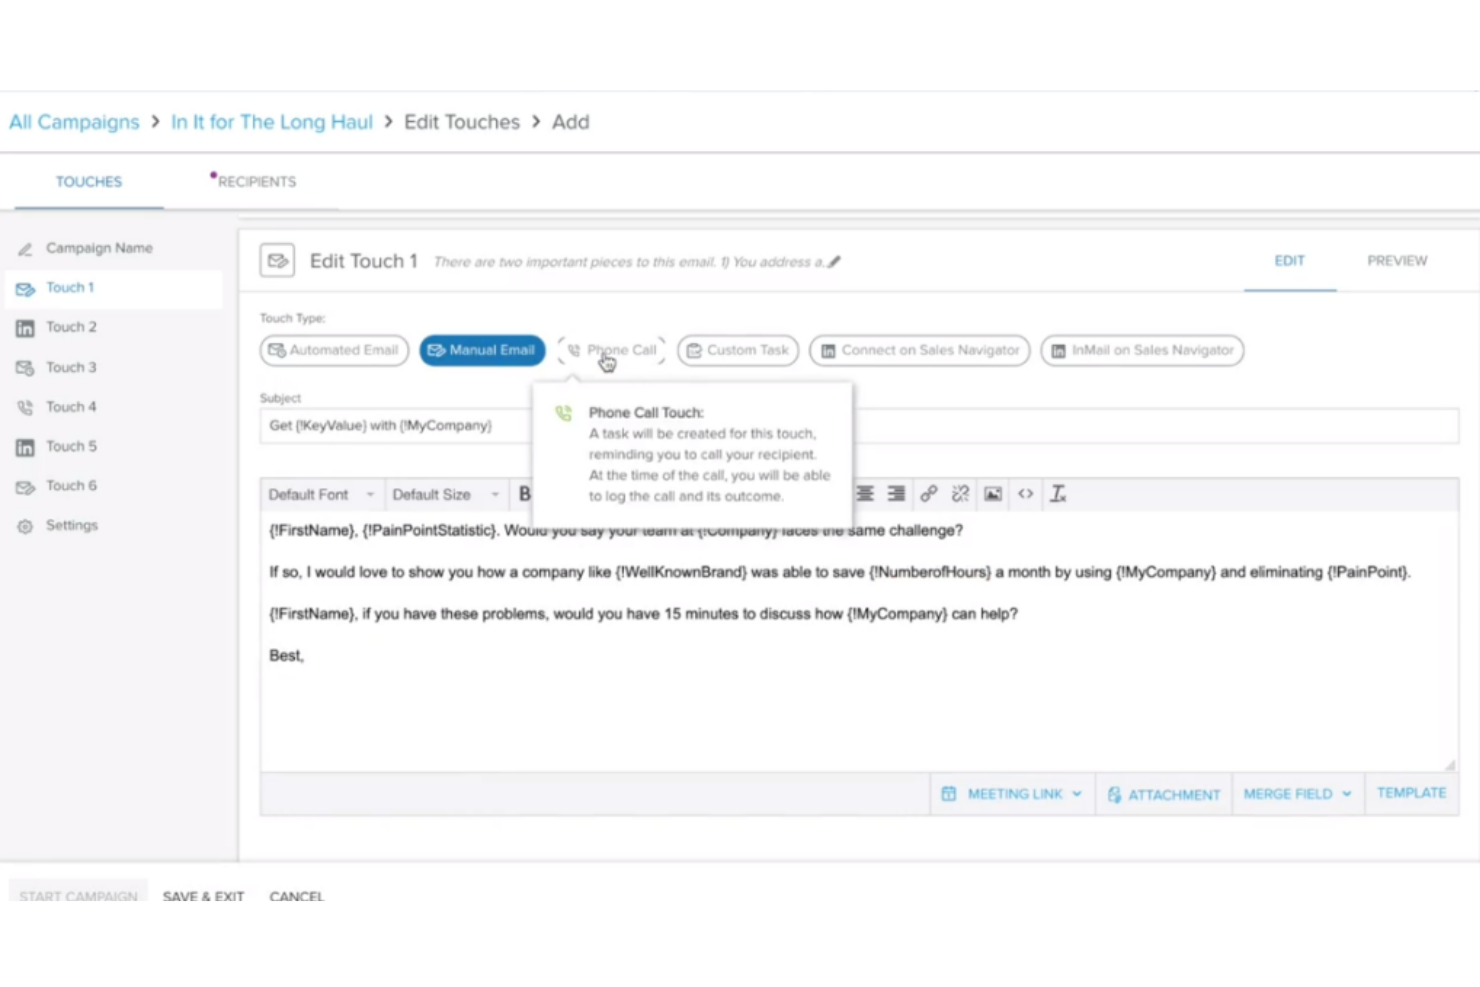This screenshot has height=987, width=1480.
Task: Click the pencil icon beside Edit Touch 1
Action: (x=836, y=261)
